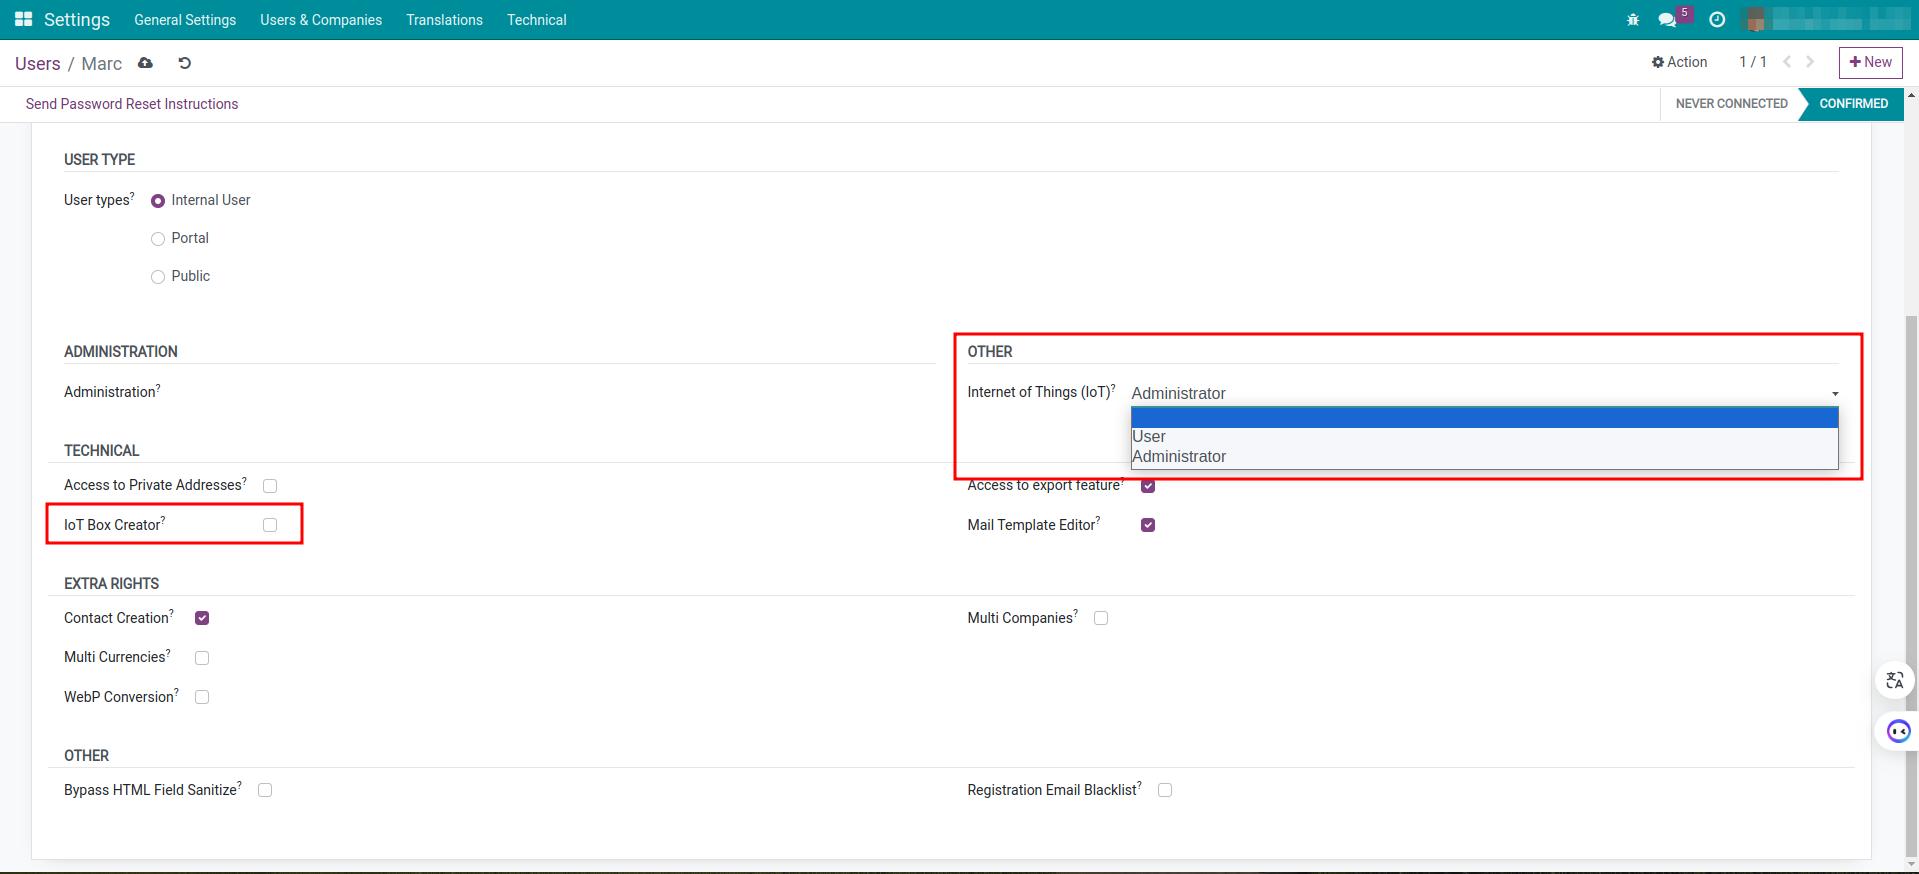Open the Users & Companies menu
Image resolution: width=1919 pixels, height=874 pixels.
click(x=321, y=20)
